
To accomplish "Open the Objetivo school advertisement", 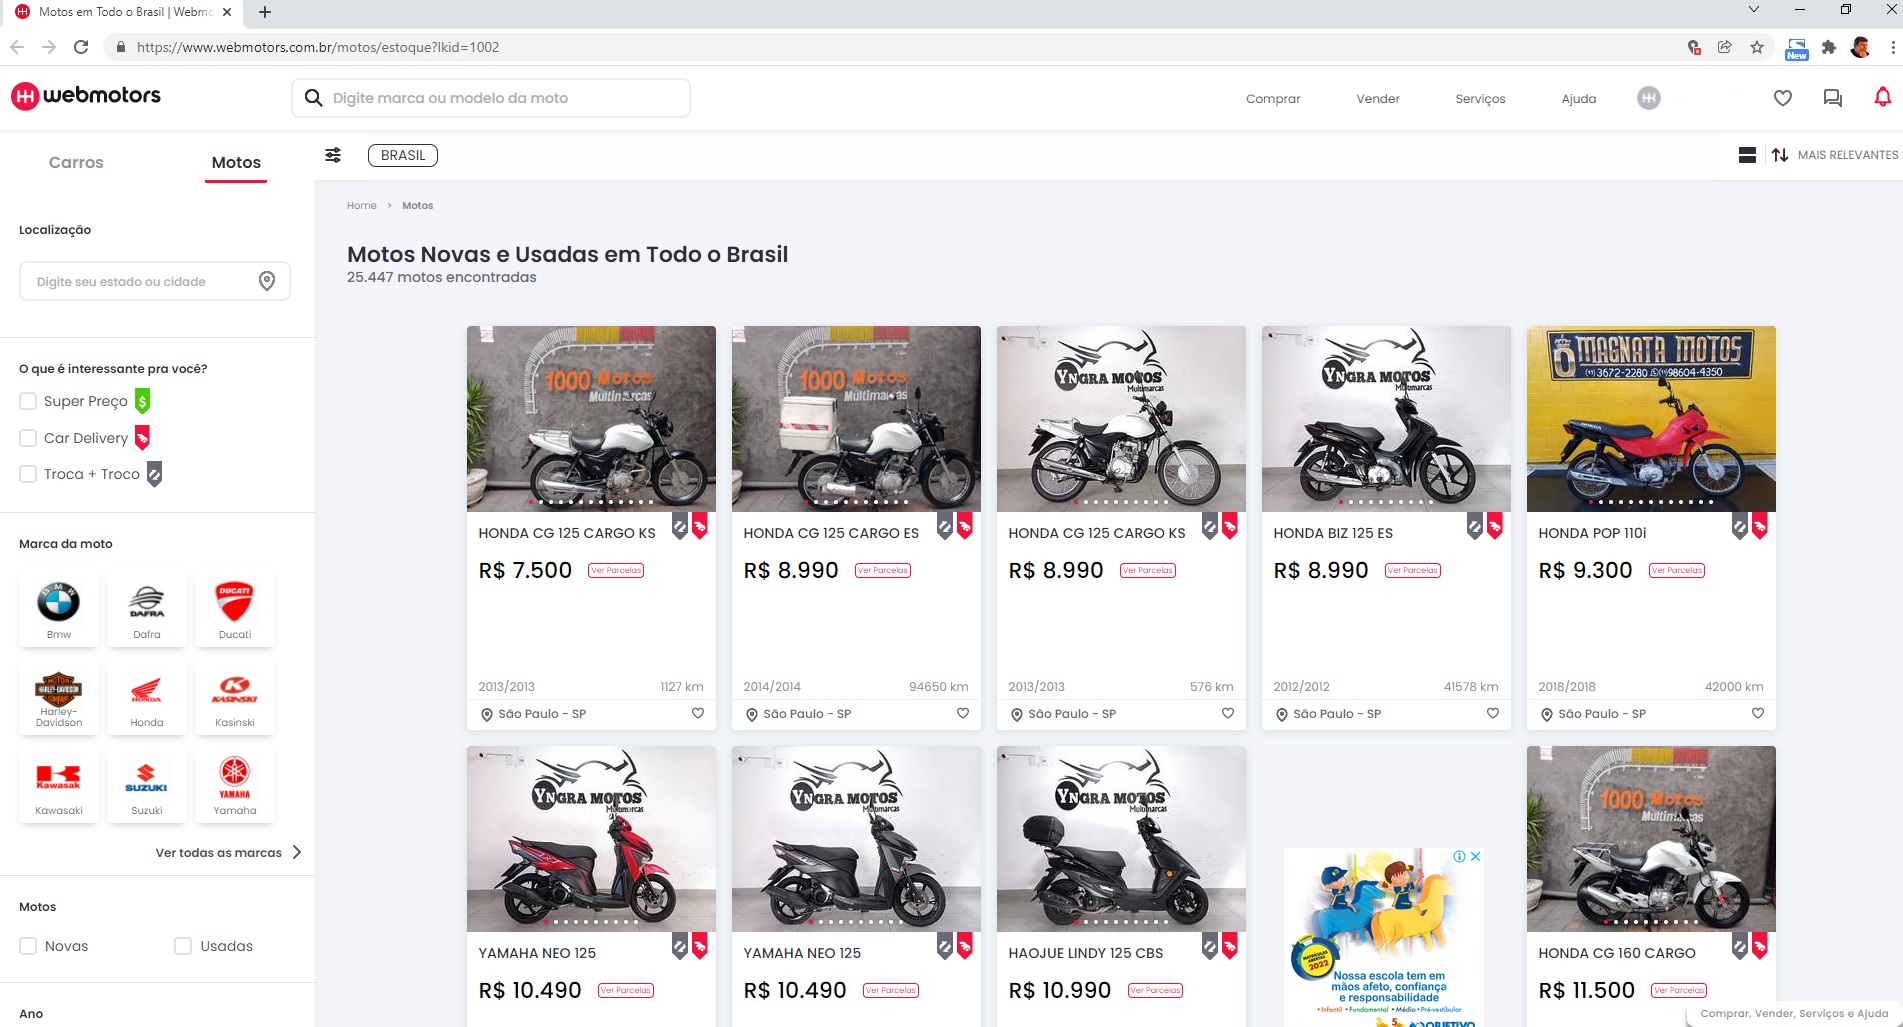I will click(x=1384, y=937).
